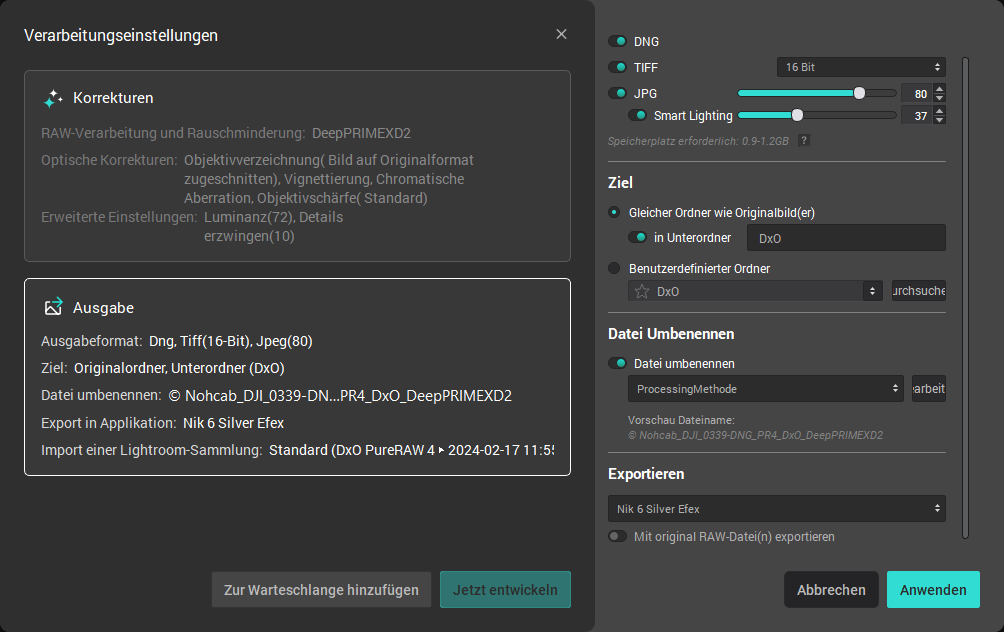Click the Korrekturen sparkle icon
Screen dimensions: 1004x632
point(53,98)
